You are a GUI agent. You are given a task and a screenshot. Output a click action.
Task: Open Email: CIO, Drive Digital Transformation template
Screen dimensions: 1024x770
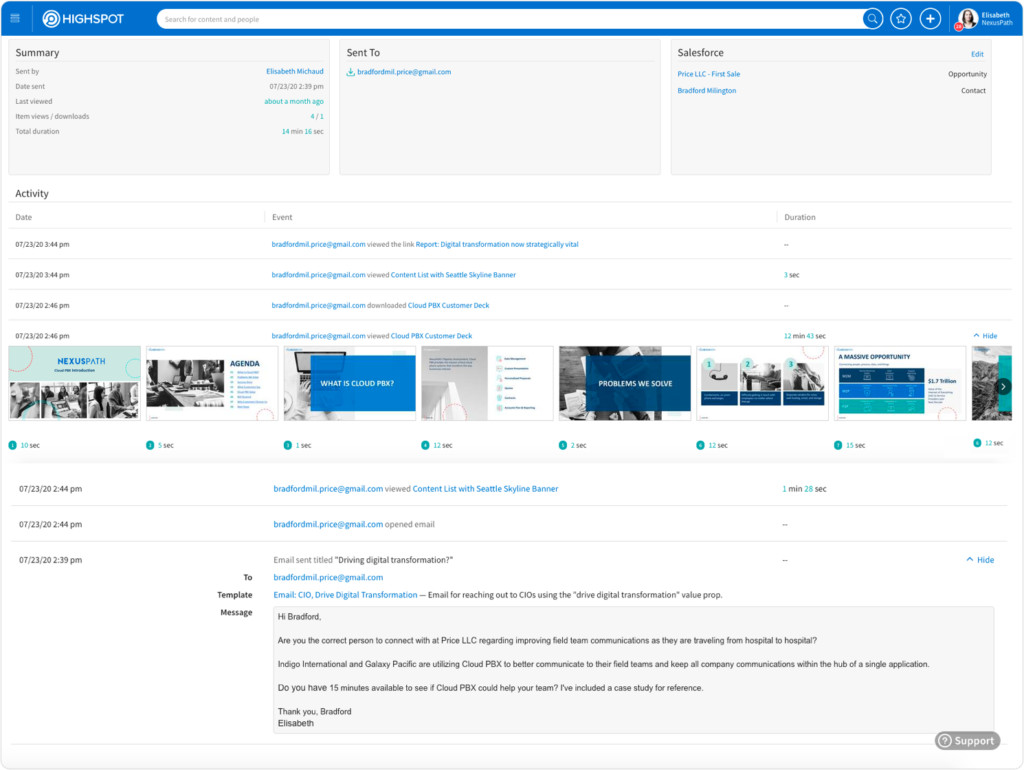tap(345, 595)
